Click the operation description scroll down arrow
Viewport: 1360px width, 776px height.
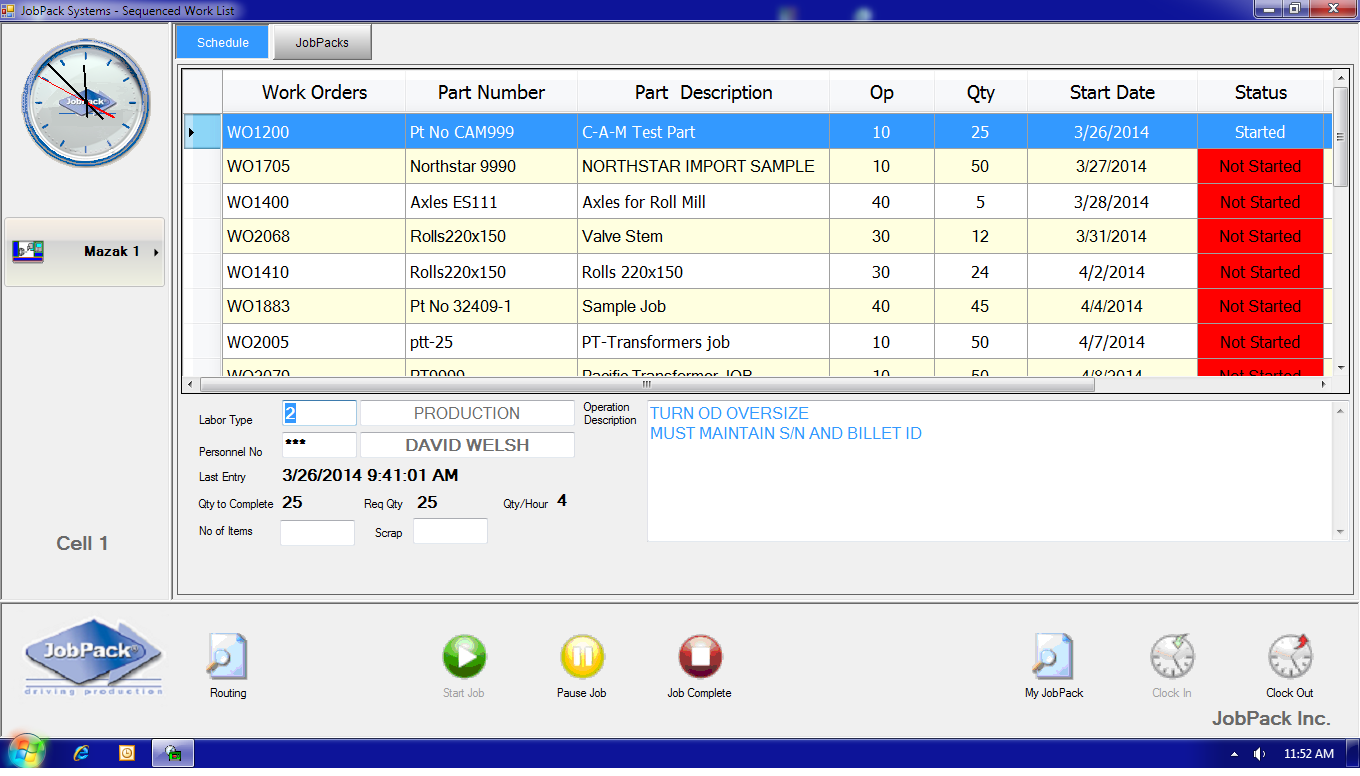coord(1341,533)
